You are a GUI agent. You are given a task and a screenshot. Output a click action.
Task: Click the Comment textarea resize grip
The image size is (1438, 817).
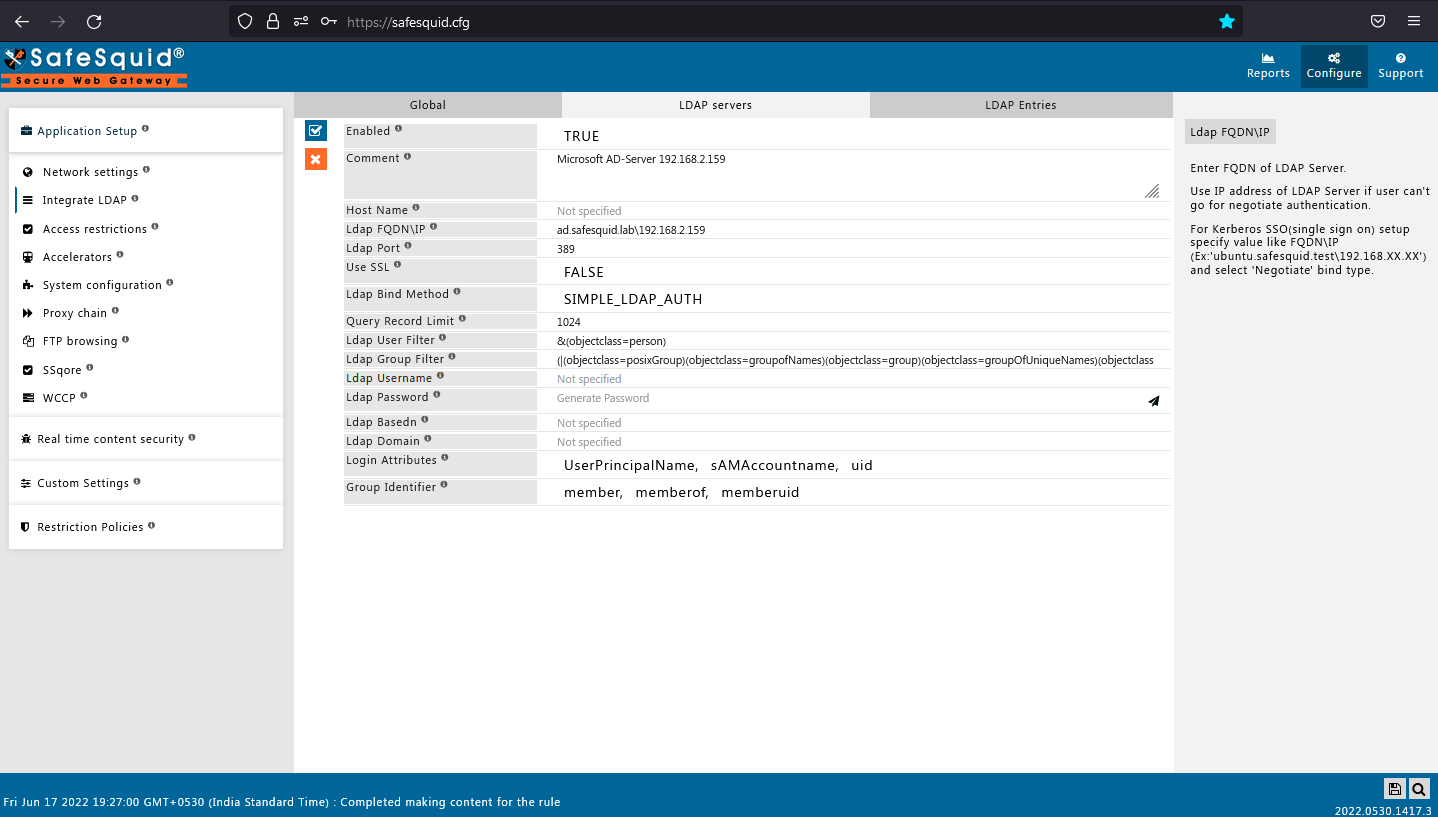[x=1152, y=191]
